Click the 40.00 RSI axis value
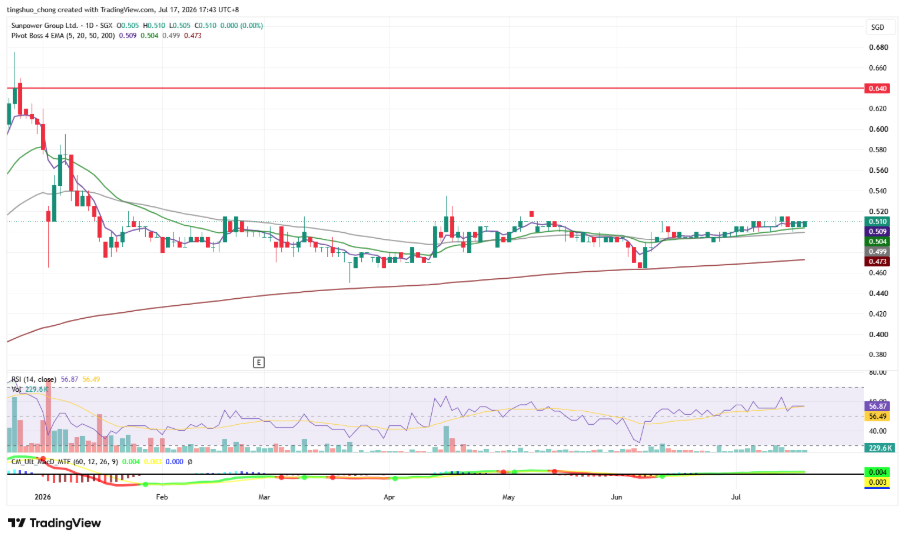Viewport: 907px width, 541px height. 878,431
